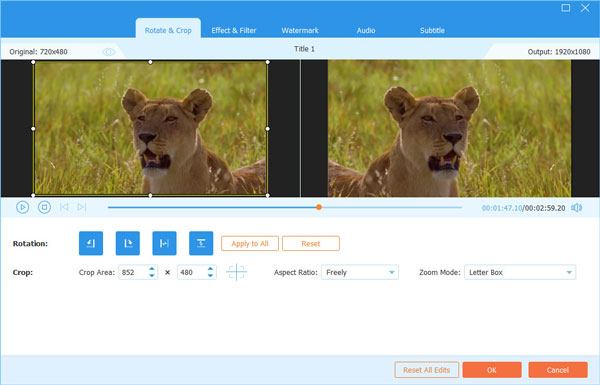Skip to the next frame
600x385 pixels.
pyautogui.click(x=82, y=207)
